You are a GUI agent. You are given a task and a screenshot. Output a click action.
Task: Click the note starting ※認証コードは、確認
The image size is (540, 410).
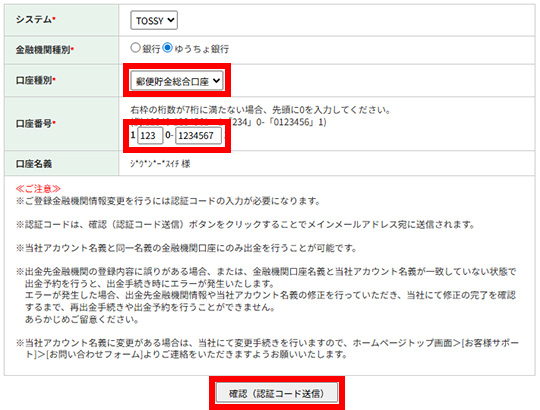[x=246, y=224]
